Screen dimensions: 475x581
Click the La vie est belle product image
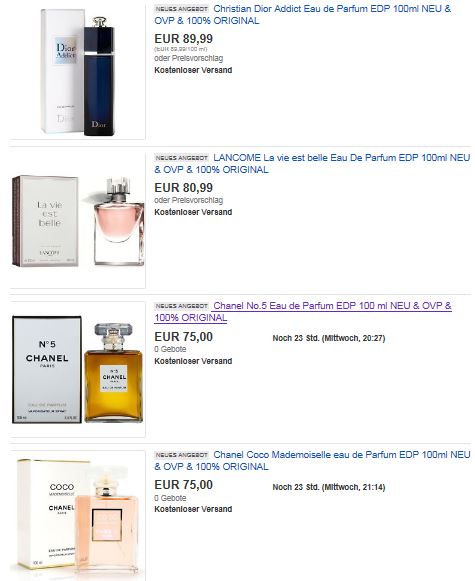78,220
